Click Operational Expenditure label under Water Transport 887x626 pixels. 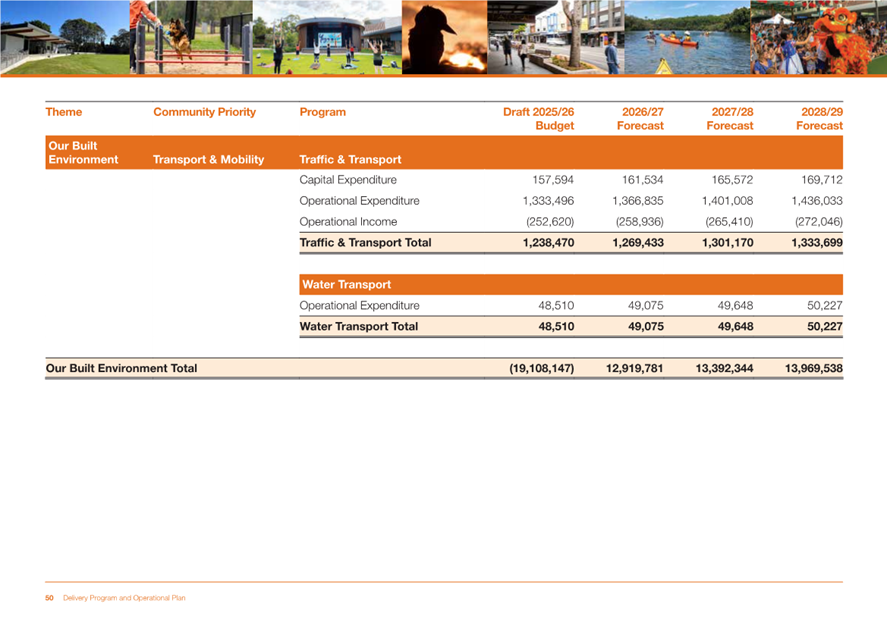[359, 305]
